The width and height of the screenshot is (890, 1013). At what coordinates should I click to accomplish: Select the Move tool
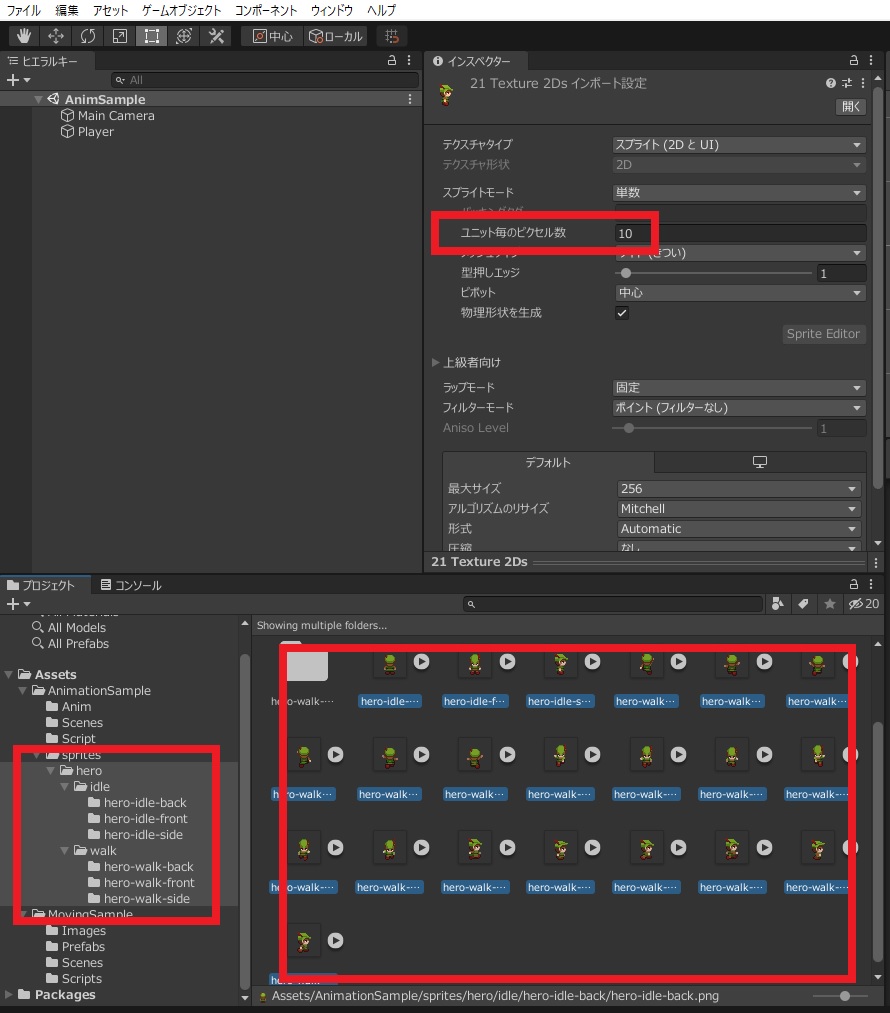tap(56, 36)
